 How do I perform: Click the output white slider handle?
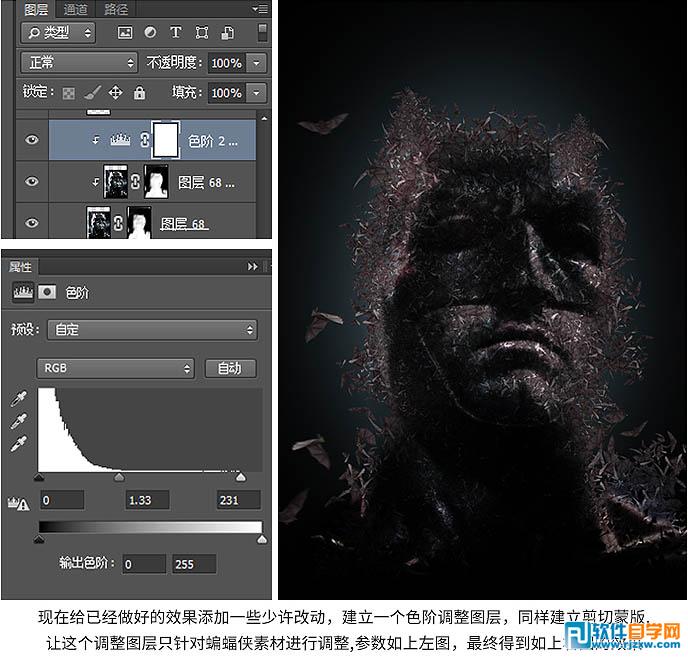tap(262, 540)
